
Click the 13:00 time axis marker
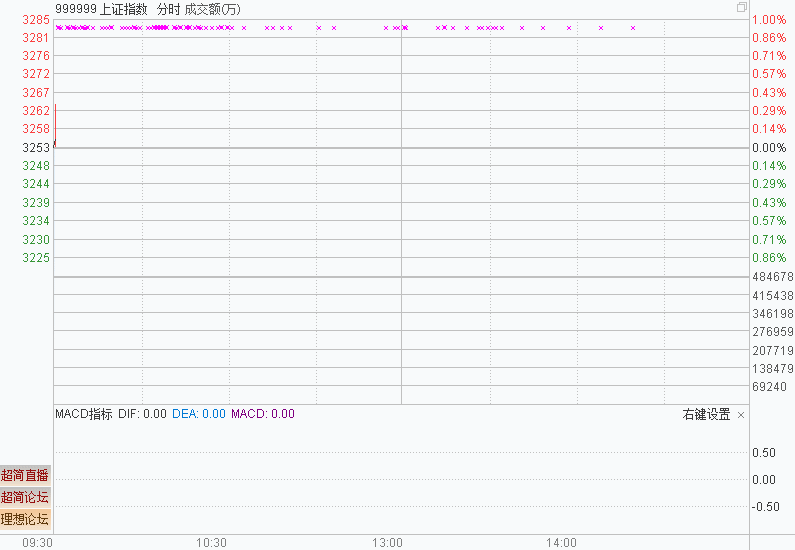[x=387, y=542]
